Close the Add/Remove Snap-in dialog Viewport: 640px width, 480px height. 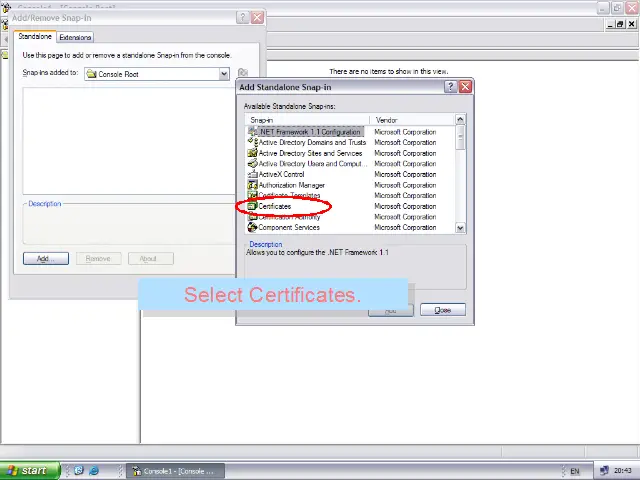coord(257,18)
